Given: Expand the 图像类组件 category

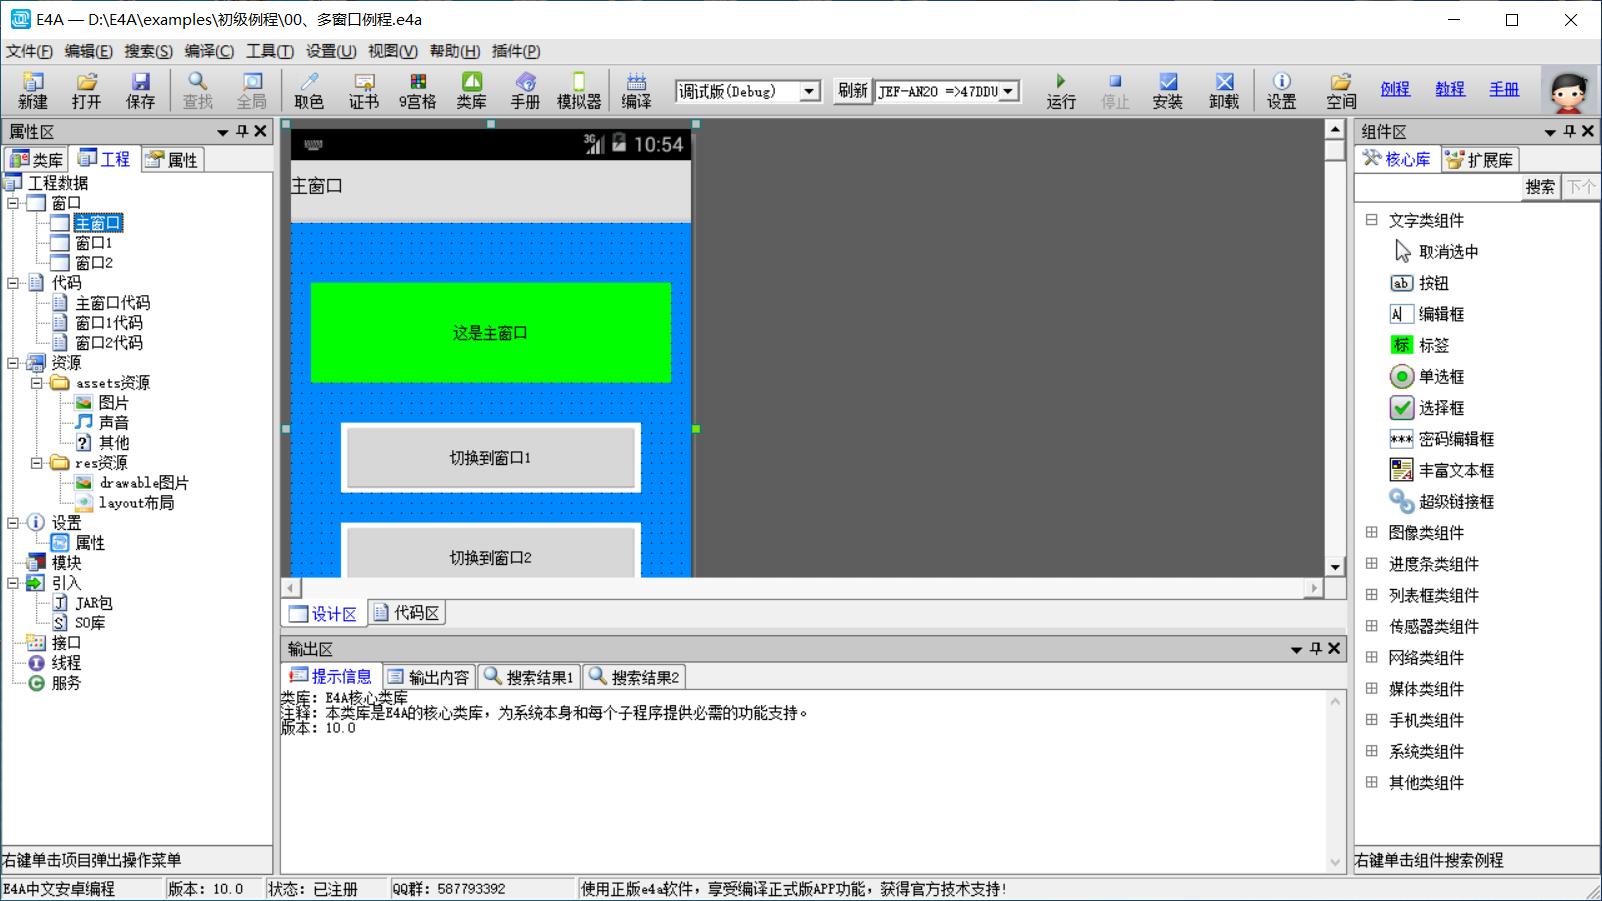Looking at the screenshot, I should tap(1372, 533).
